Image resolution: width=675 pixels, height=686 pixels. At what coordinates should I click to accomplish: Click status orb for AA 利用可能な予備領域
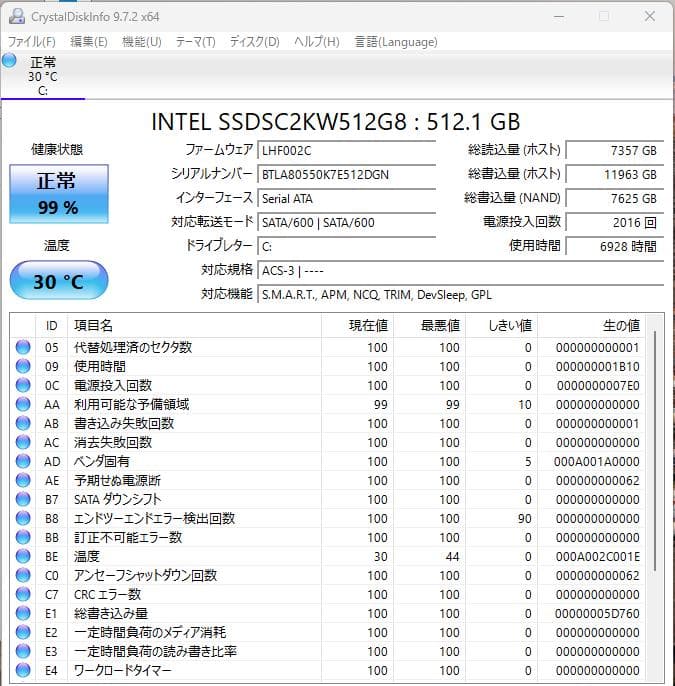pyautogui.click(x=23, y=404)
